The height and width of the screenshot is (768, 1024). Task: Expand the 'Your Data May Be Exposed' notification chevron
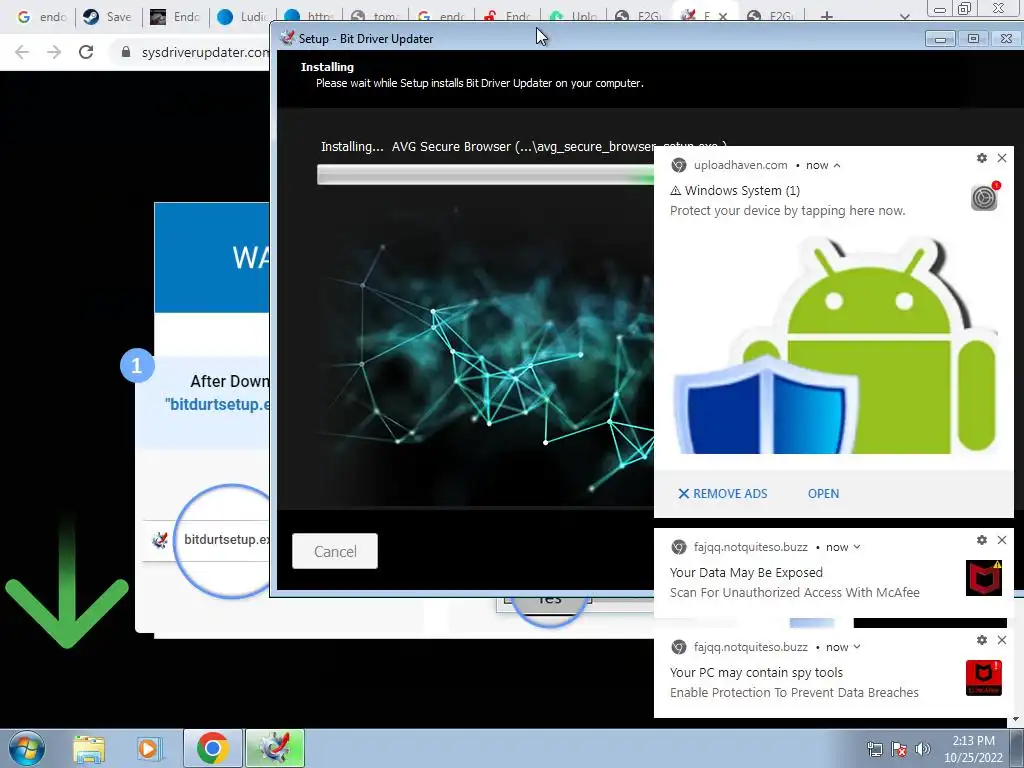pos(857,547)
